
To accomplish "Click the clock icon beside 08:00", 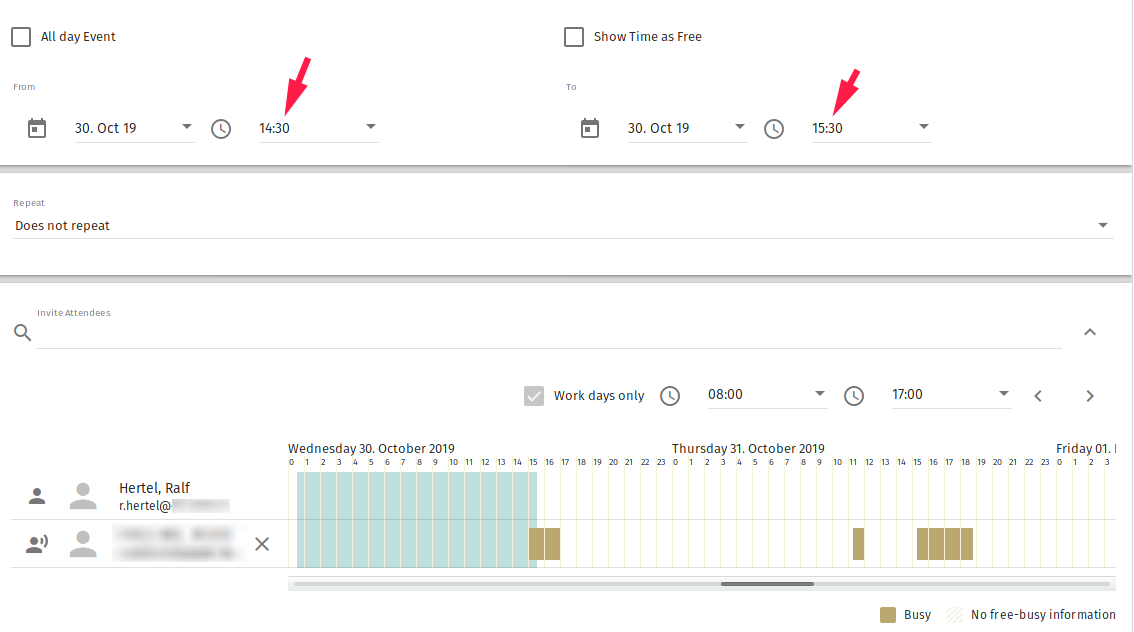I will tap(670, 396).
